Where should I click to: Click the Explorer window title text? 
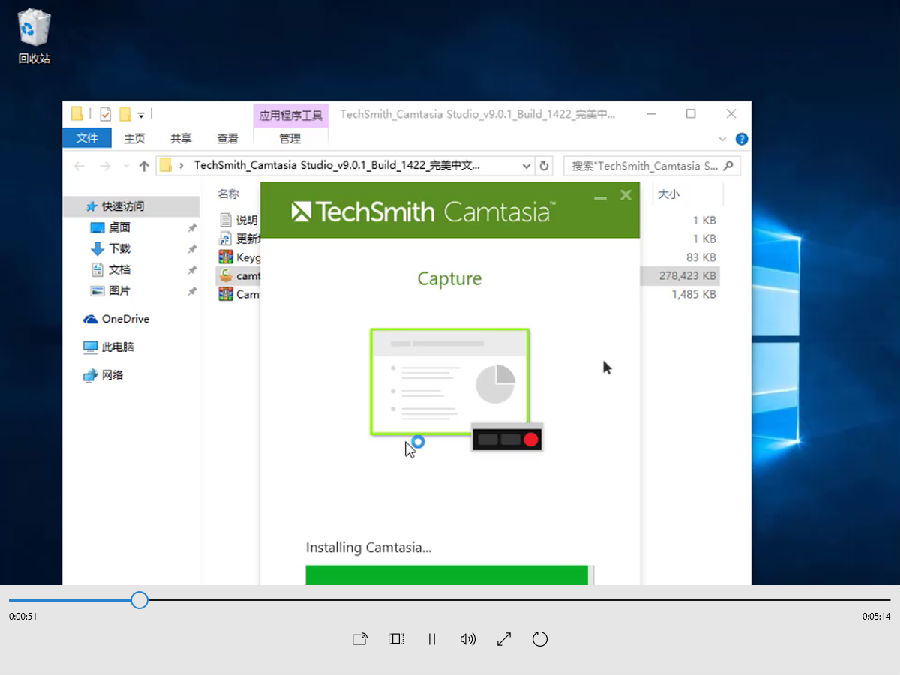(x=477, y=114)
